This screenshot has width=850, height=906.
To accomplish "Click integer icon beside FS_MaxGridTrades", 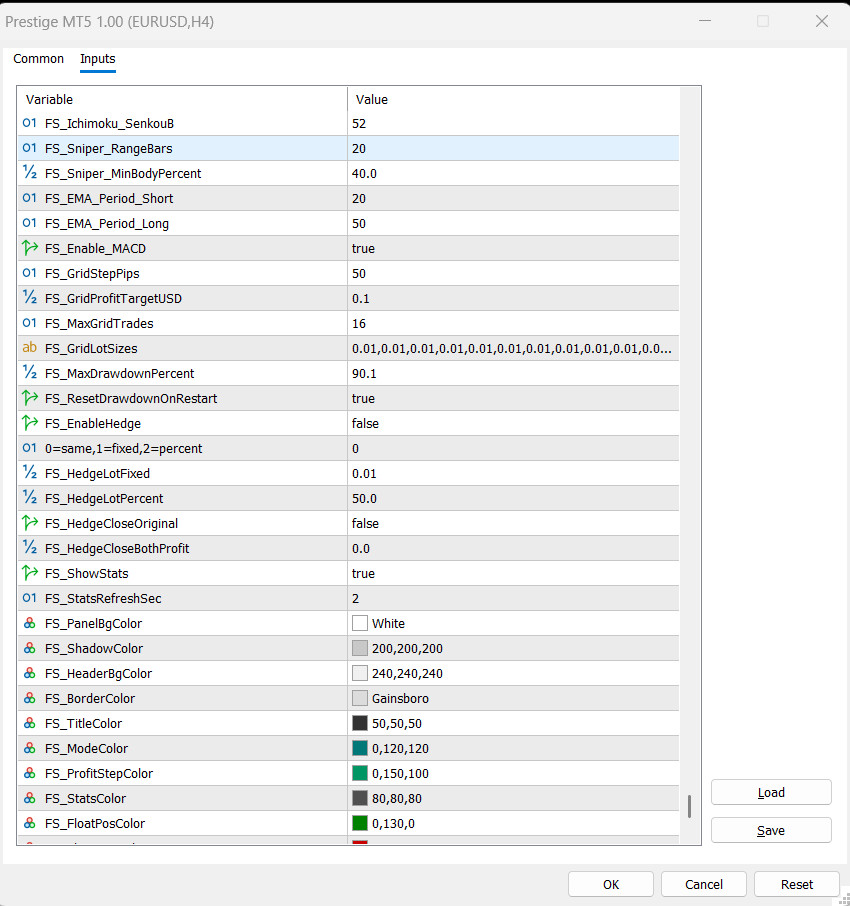I will click(29, 323).
